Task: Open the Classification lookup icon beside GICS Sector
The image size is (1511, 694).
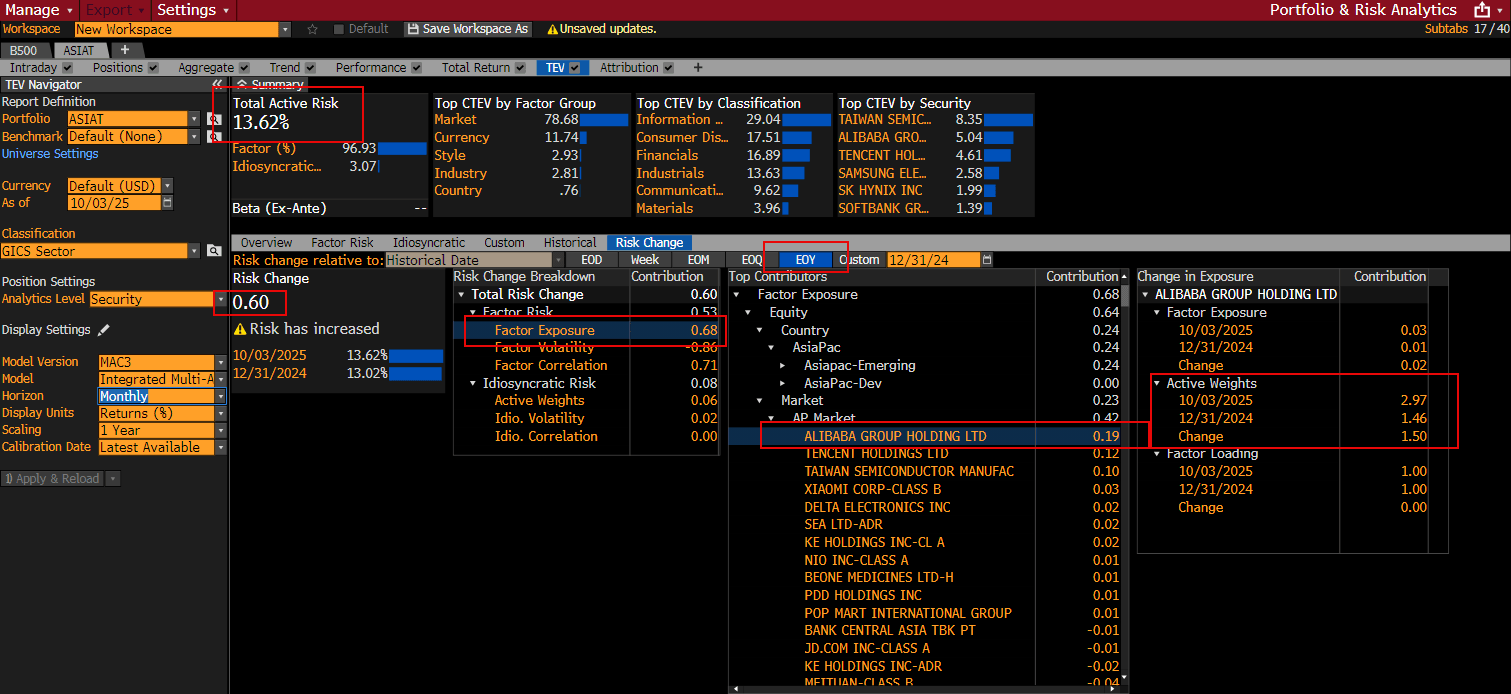Action: click(213, 251)
